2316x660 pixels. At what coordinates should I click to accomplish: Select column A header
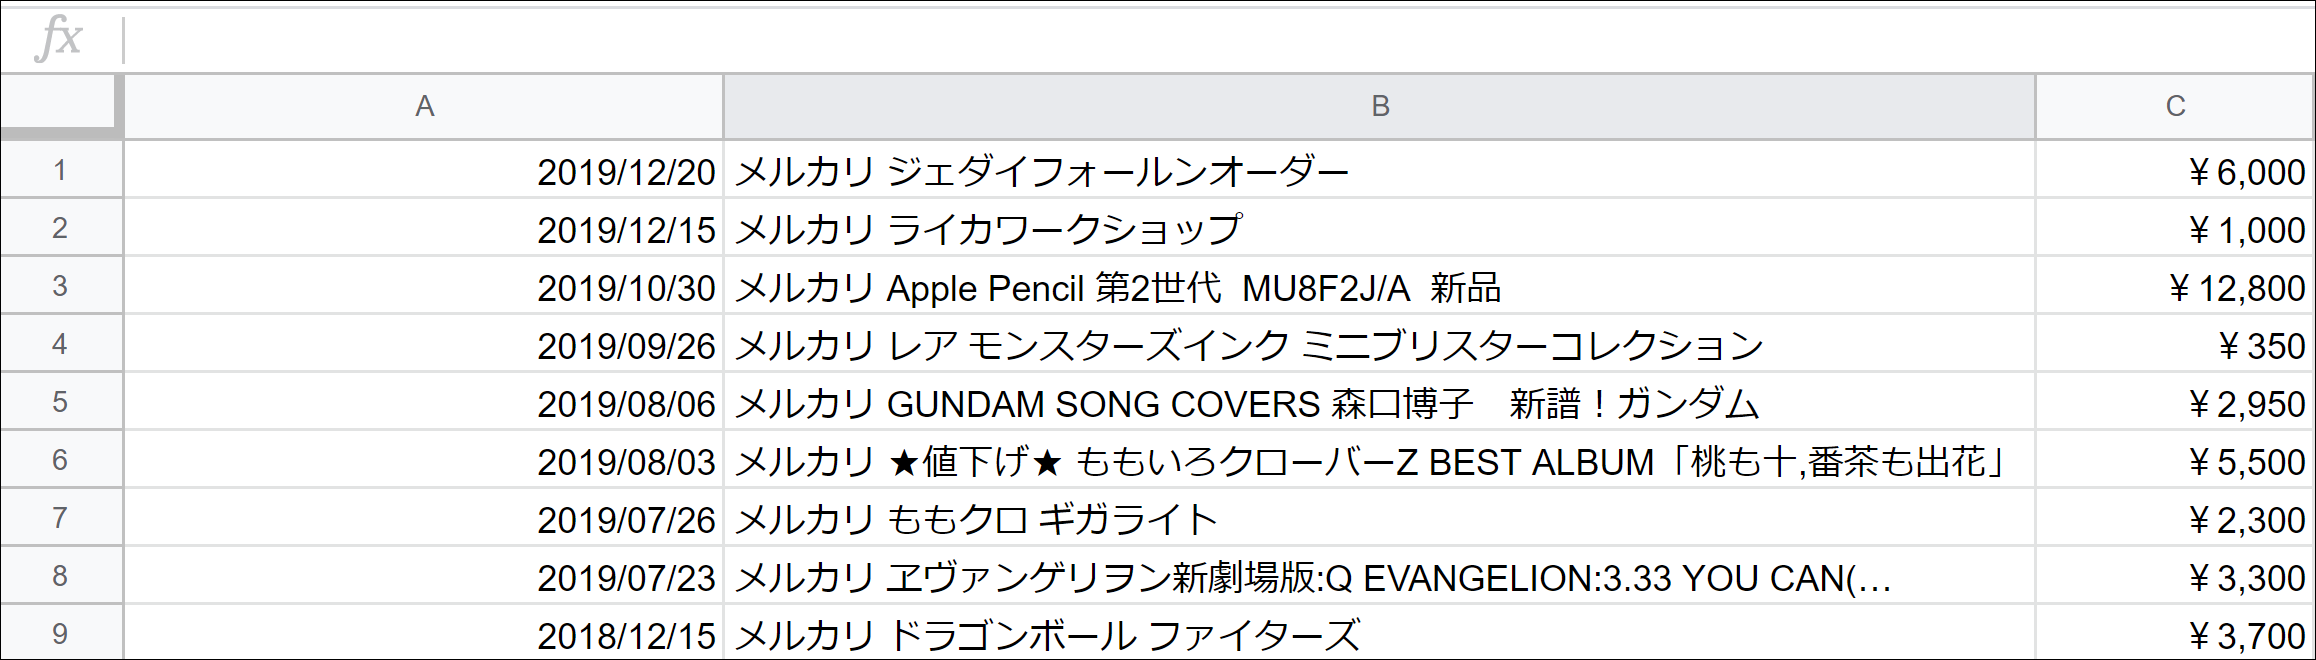pyautogui.click(x=424, y=106)
